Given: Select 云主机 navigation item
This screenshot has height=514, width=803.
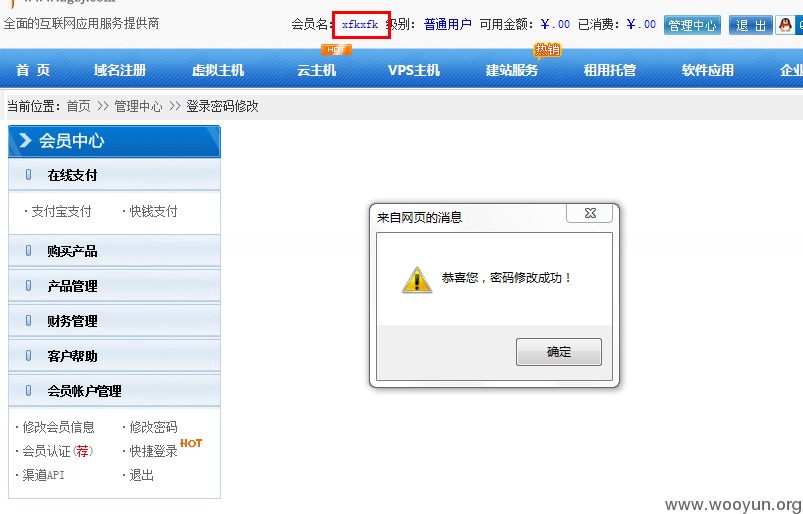Looking at the screenshot, I should pyautogui.click(x=316, y=70).
